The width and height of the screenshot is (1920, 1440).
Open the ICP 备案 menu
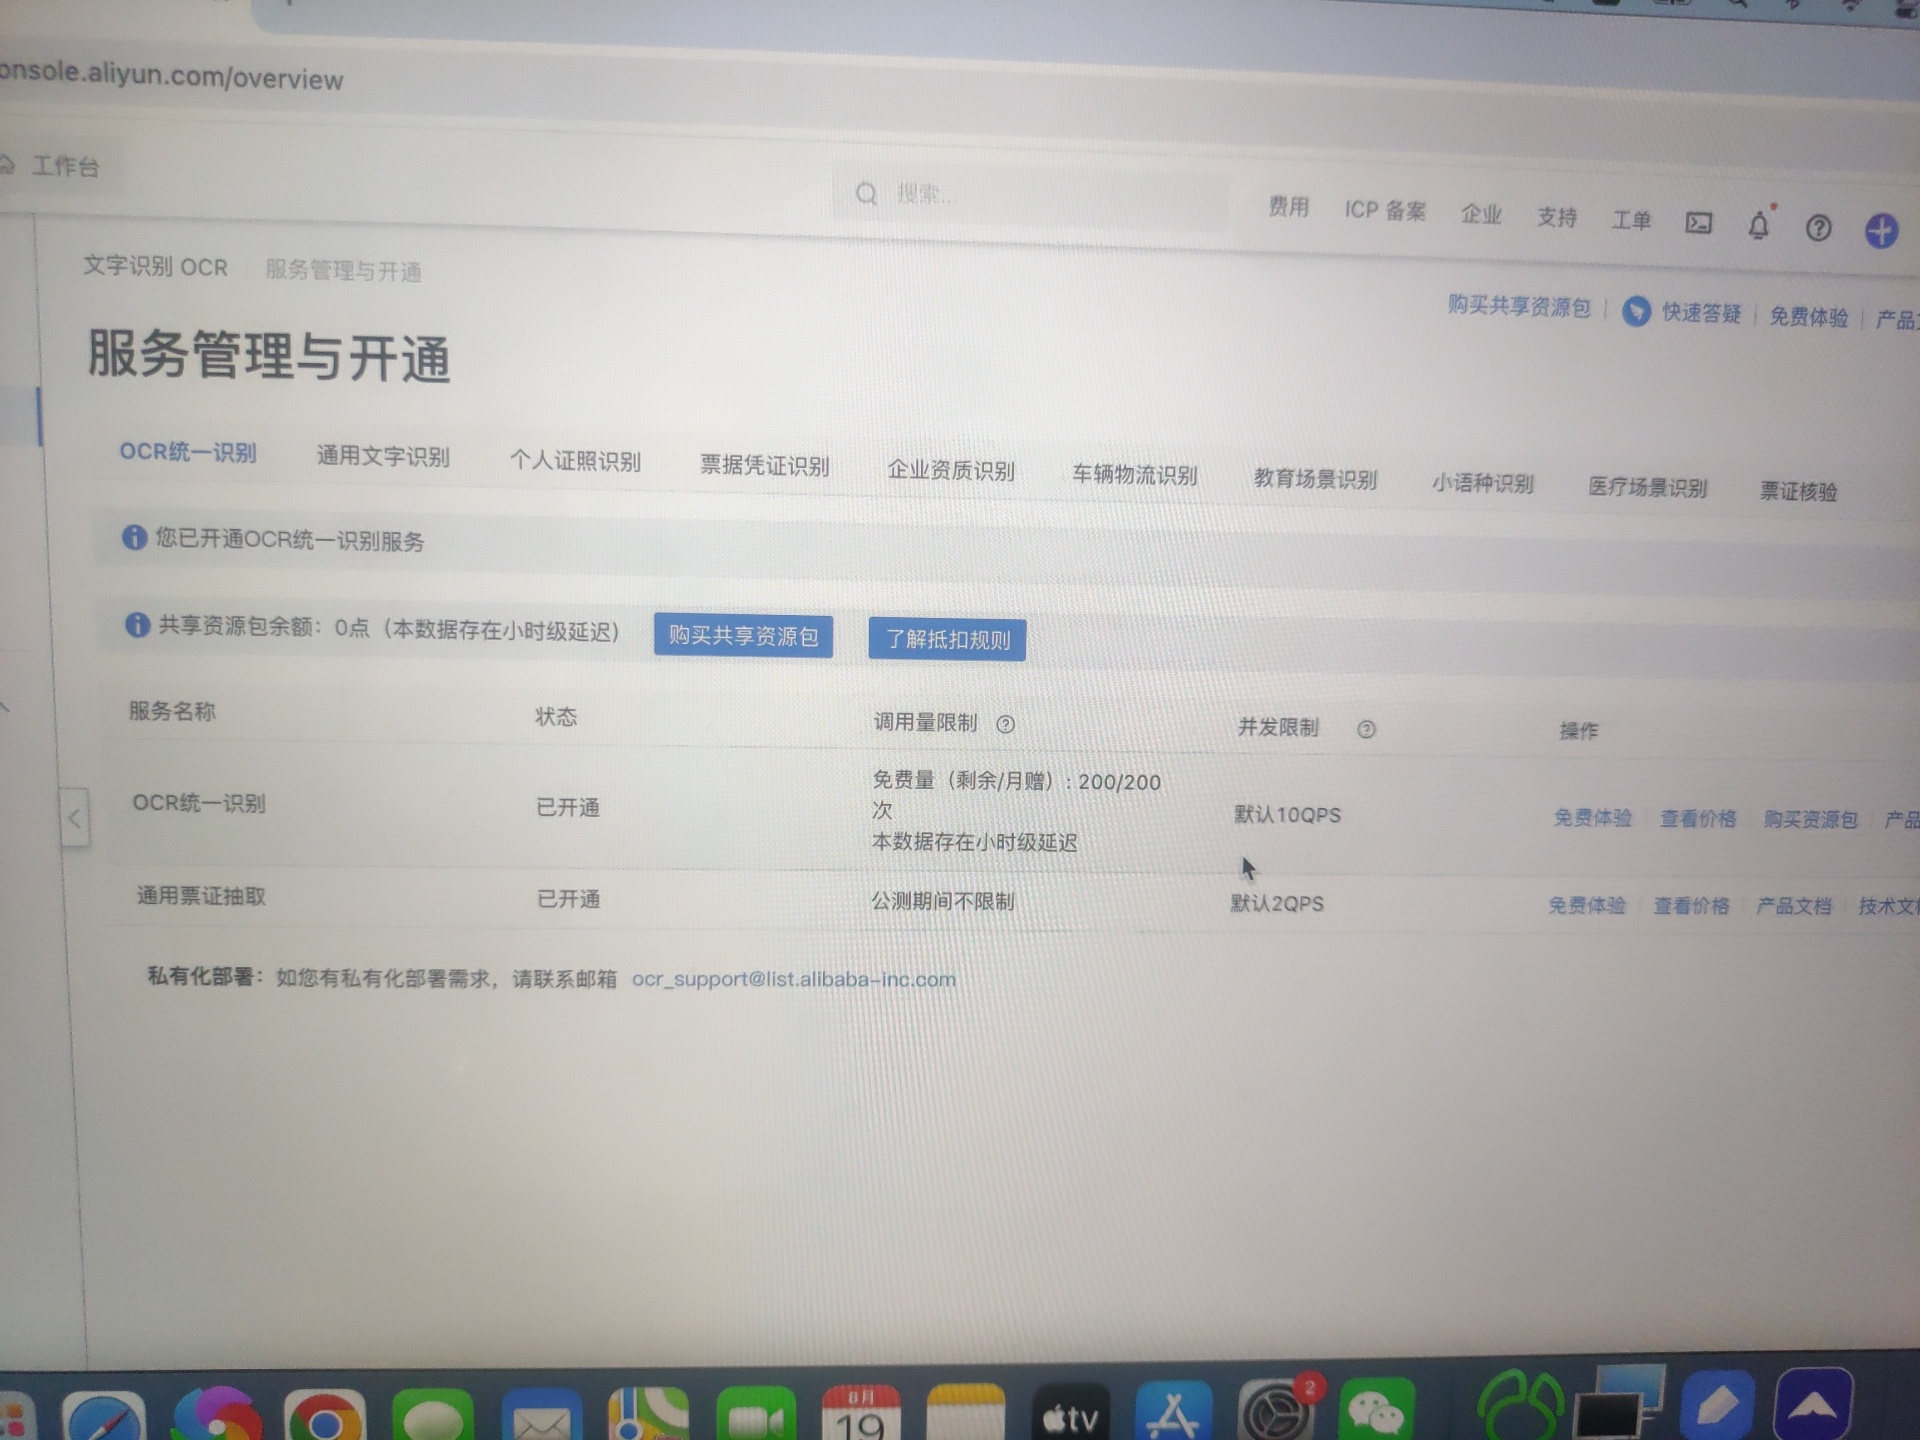pyautogui.click(x=1385, y=210)
